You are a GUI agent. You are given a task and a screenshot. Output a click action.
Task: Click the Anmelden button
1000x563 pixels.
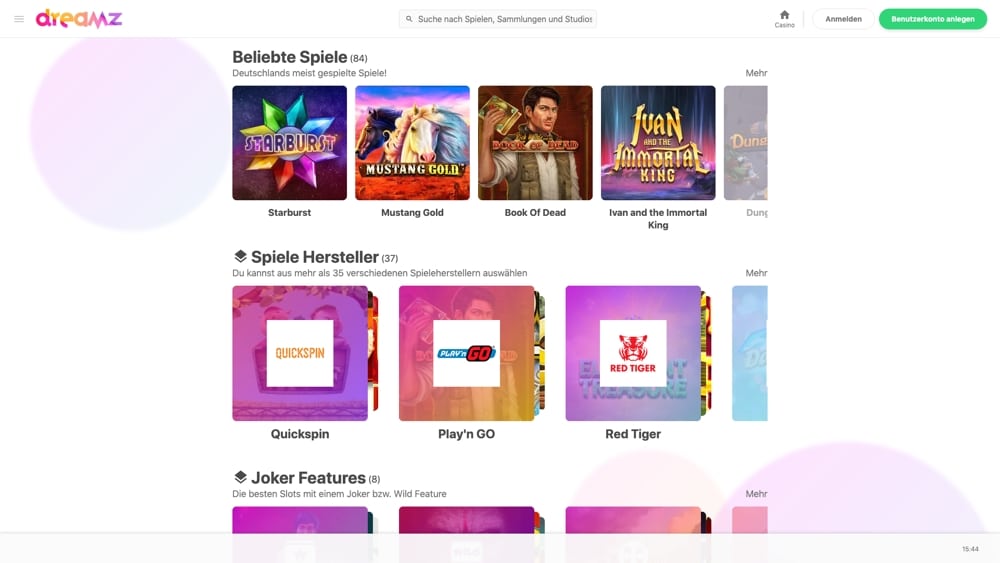coord(843,19)
